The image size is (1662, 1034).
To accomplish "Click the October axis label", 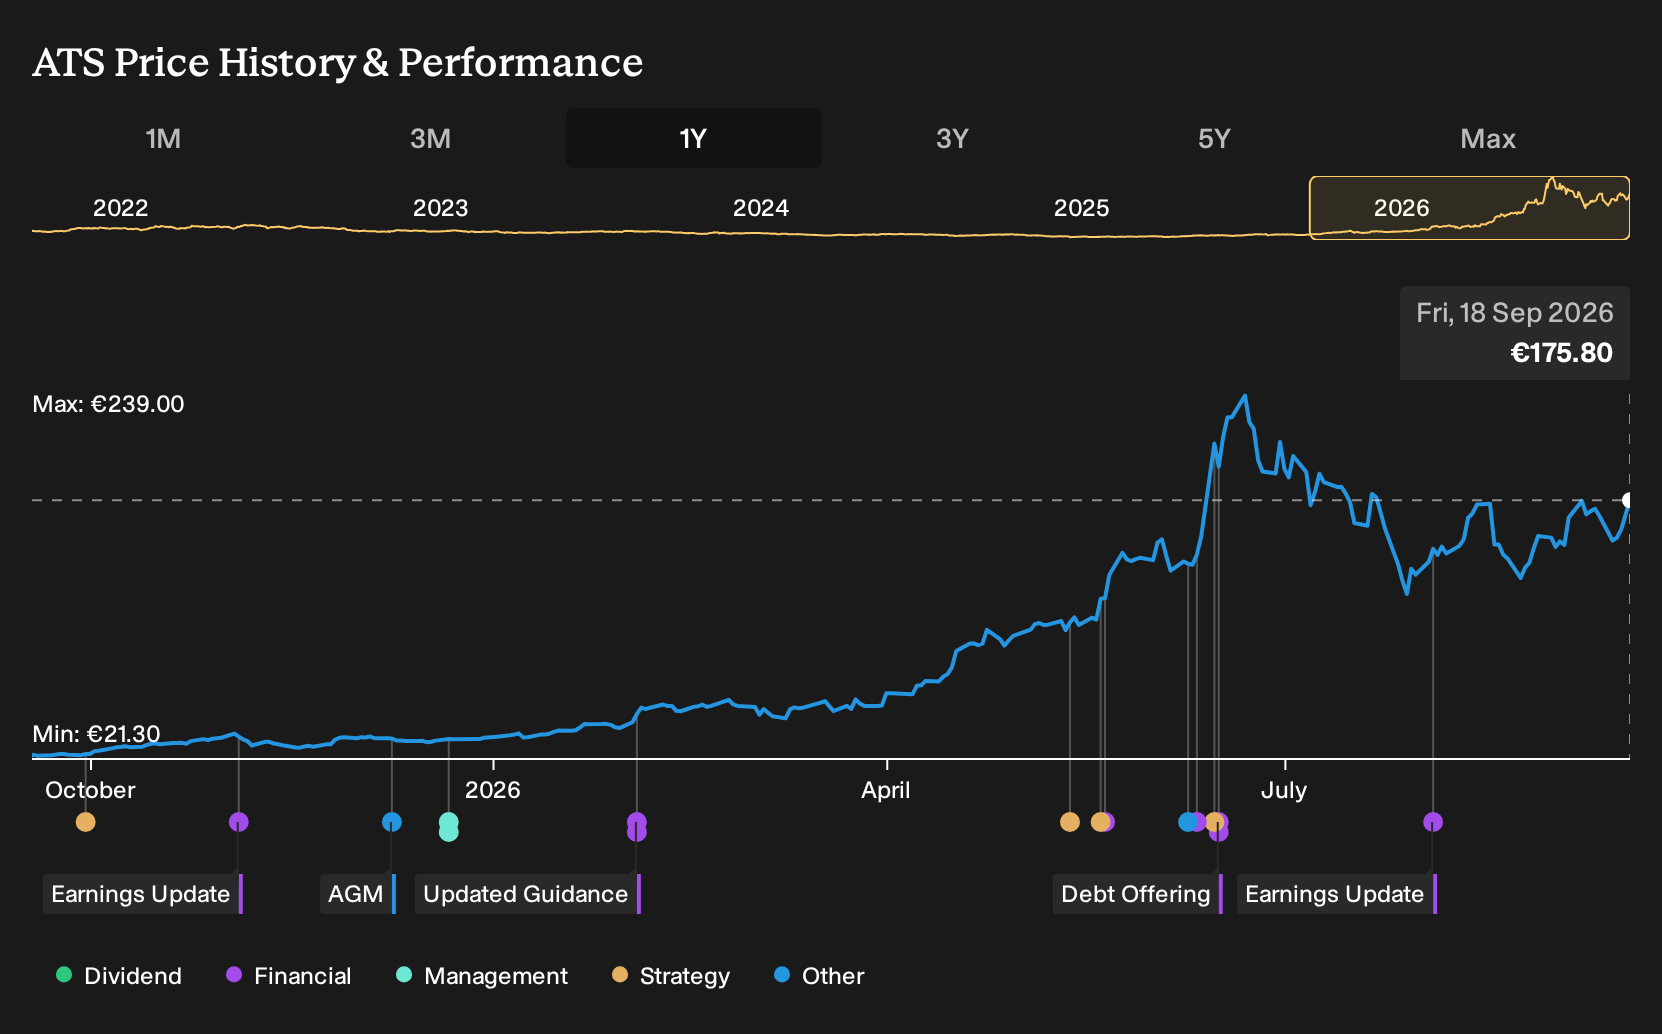I will [90, 790].
